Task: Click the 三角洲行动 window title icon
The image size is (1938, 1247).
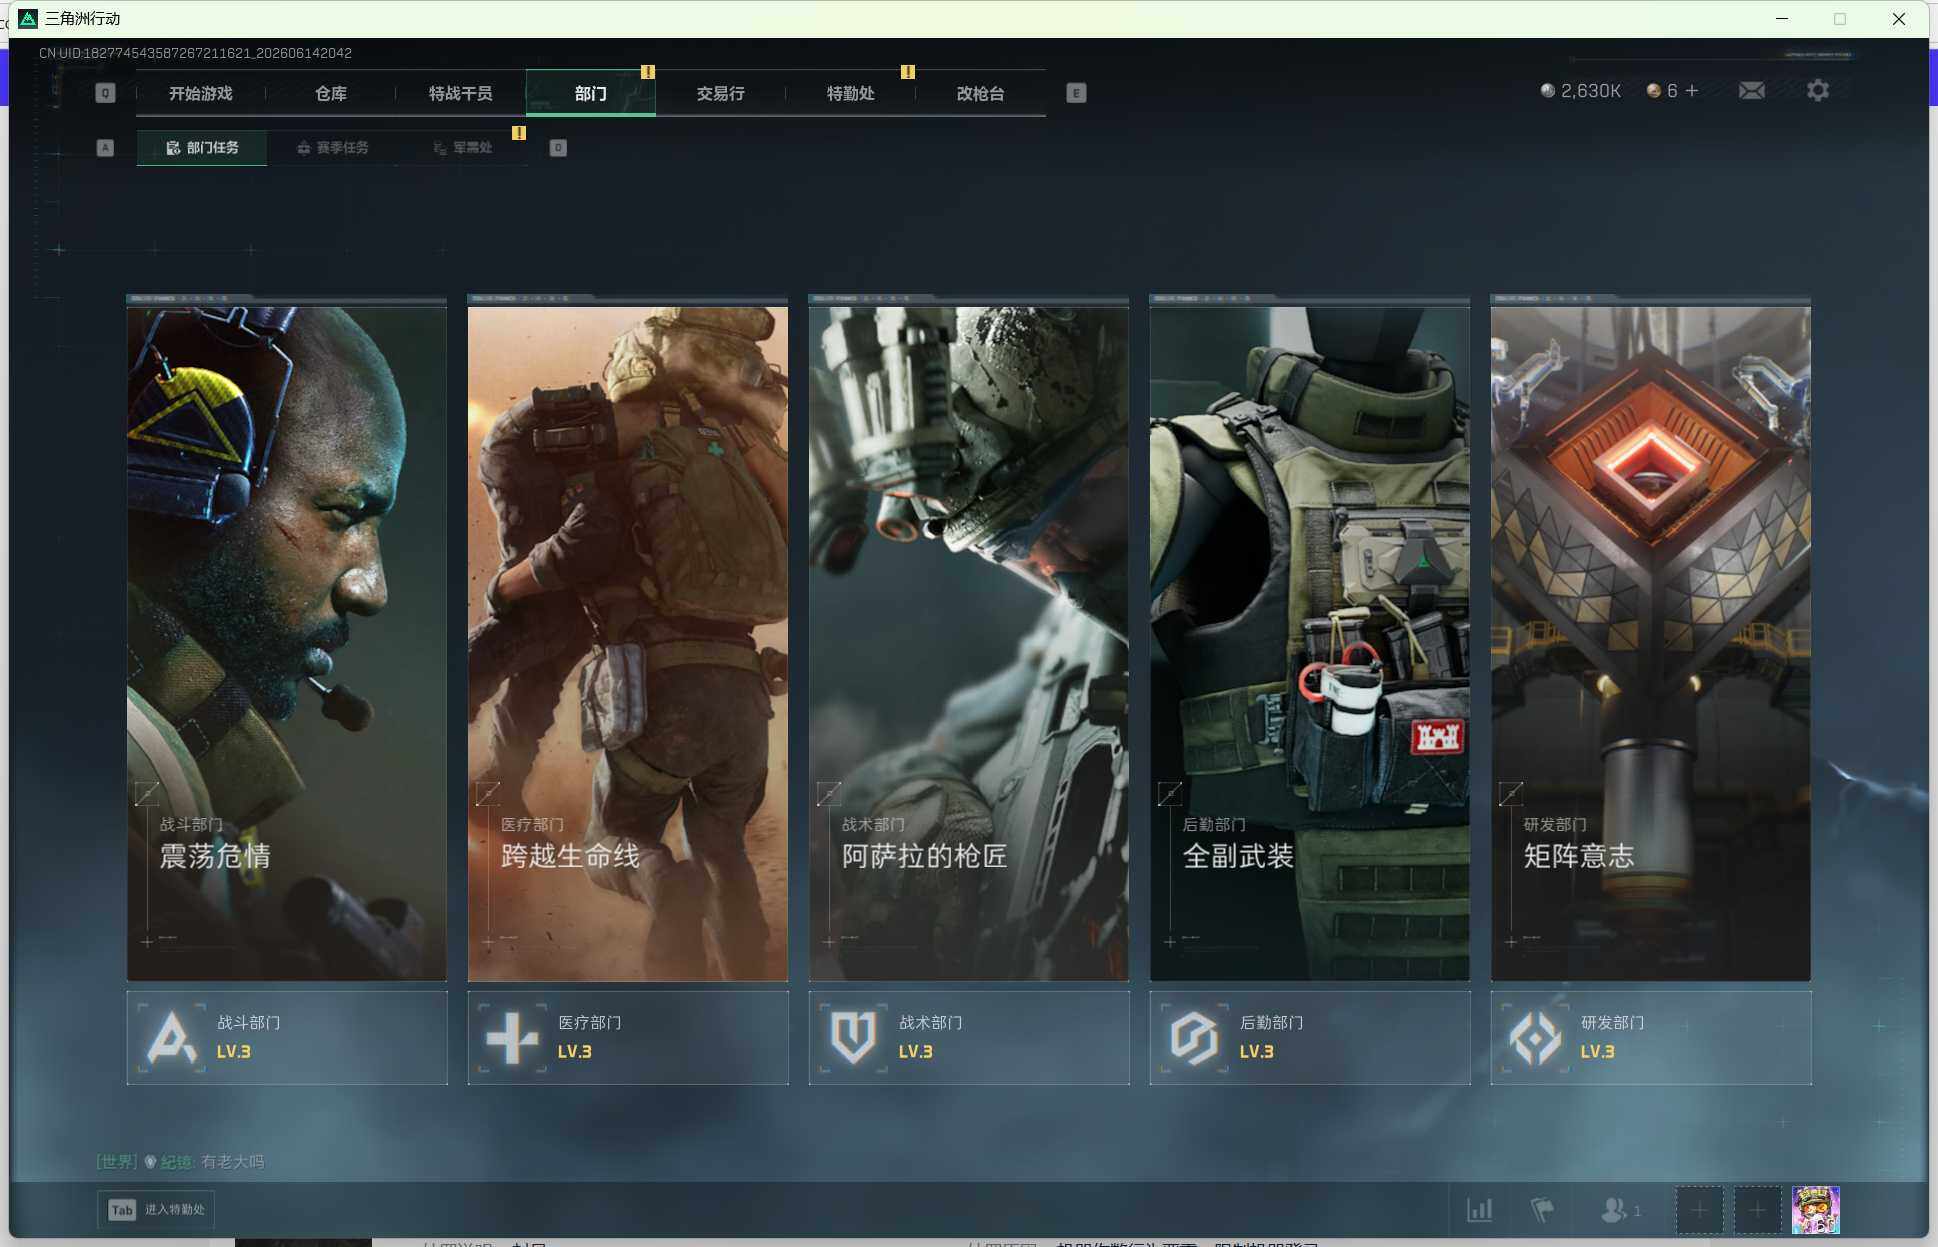Action: click(28, 18)
